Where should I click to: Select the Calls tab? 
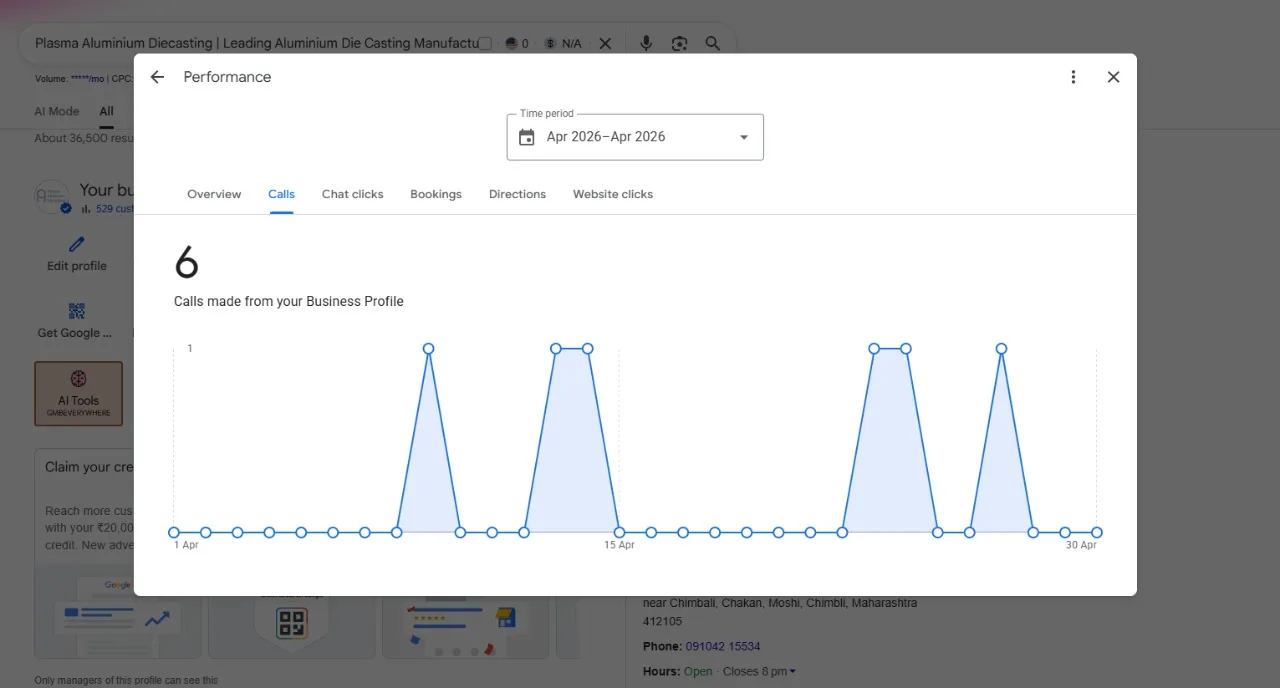(x=281, y=194)
